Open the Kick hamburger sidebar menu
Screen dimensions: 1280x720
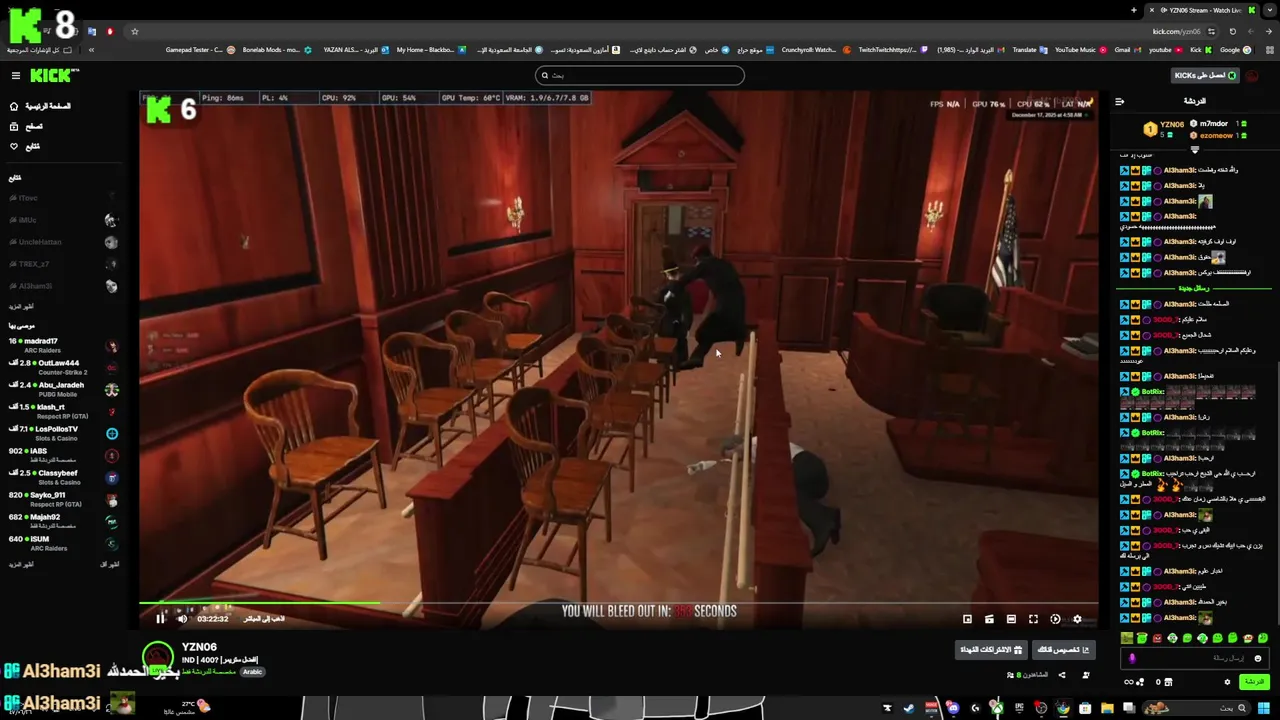pyautogui.click(x=15, y=75)
